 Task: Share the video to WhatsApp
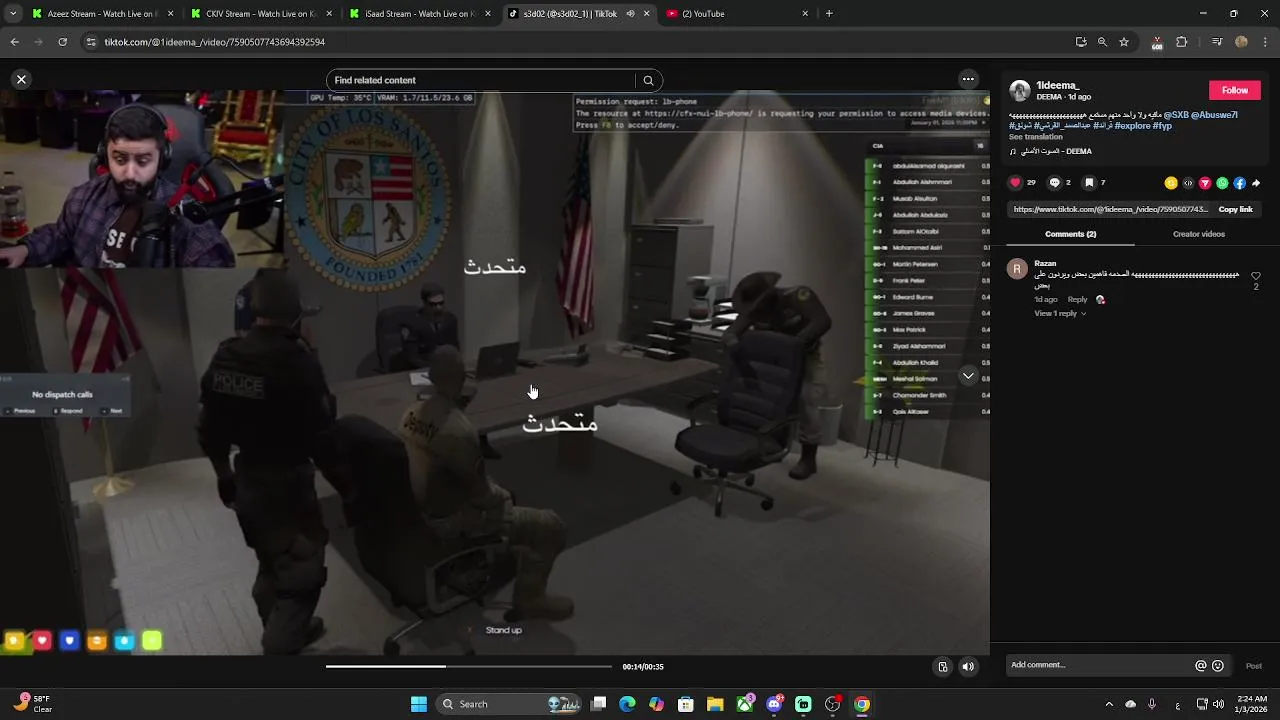pyautogui.click(x=1222, y=183)
